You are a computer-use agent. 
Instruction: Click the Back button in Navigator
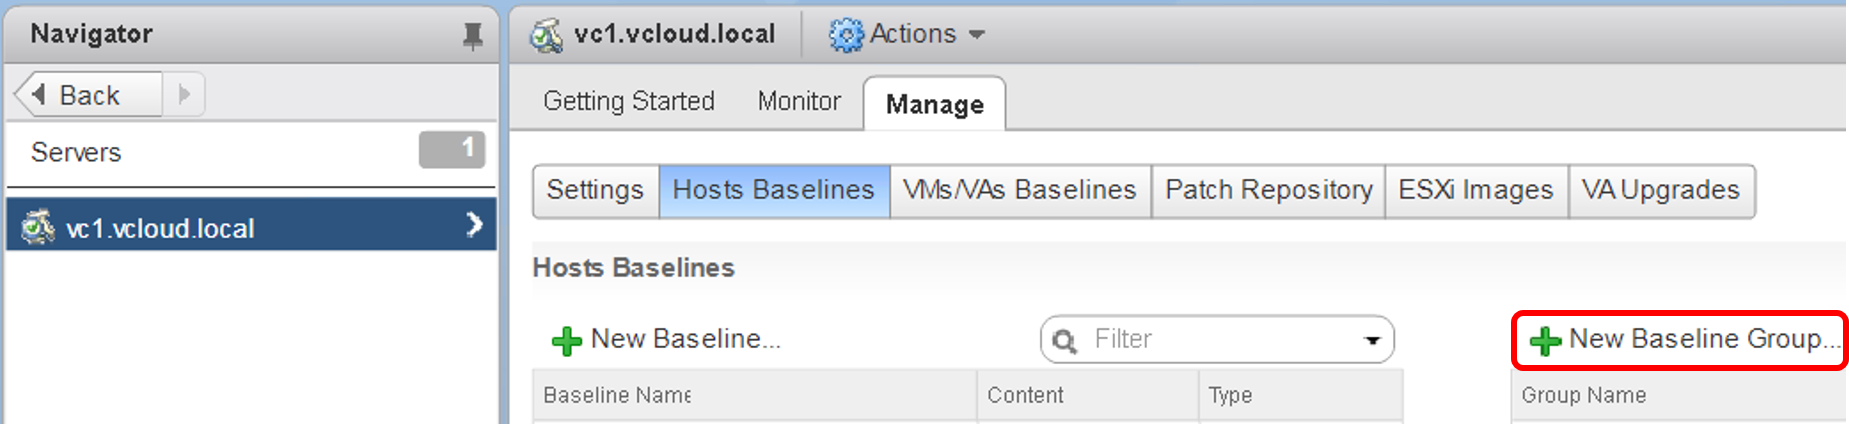click(x=88, y=95)
